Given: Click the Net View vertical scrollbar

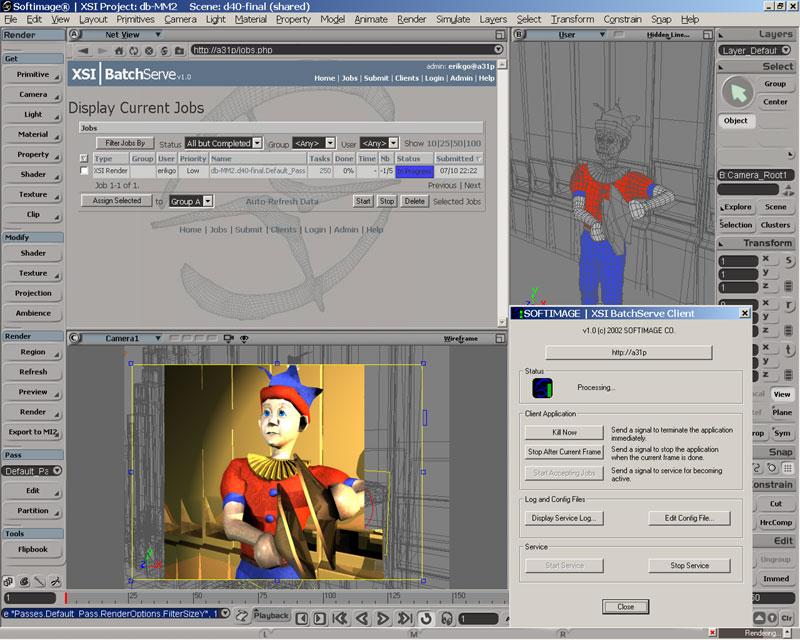Looking at the screenshot, I should coord(502,194).
